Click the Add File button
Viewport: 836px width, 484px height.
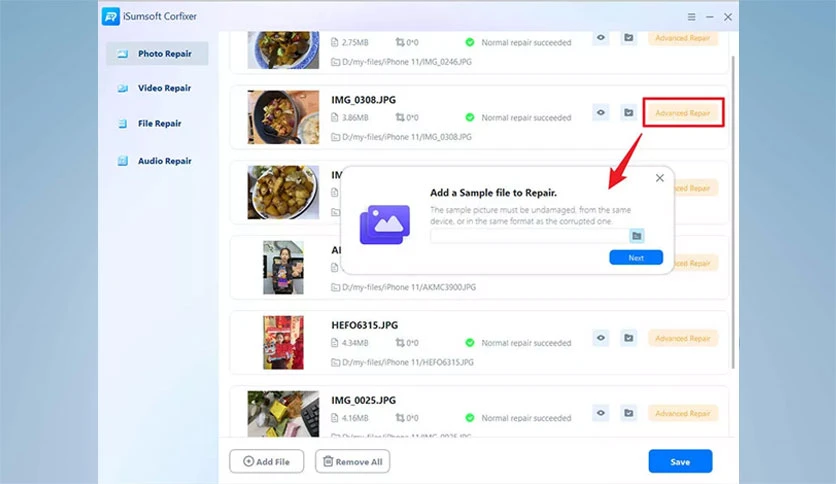click(267, 462)
